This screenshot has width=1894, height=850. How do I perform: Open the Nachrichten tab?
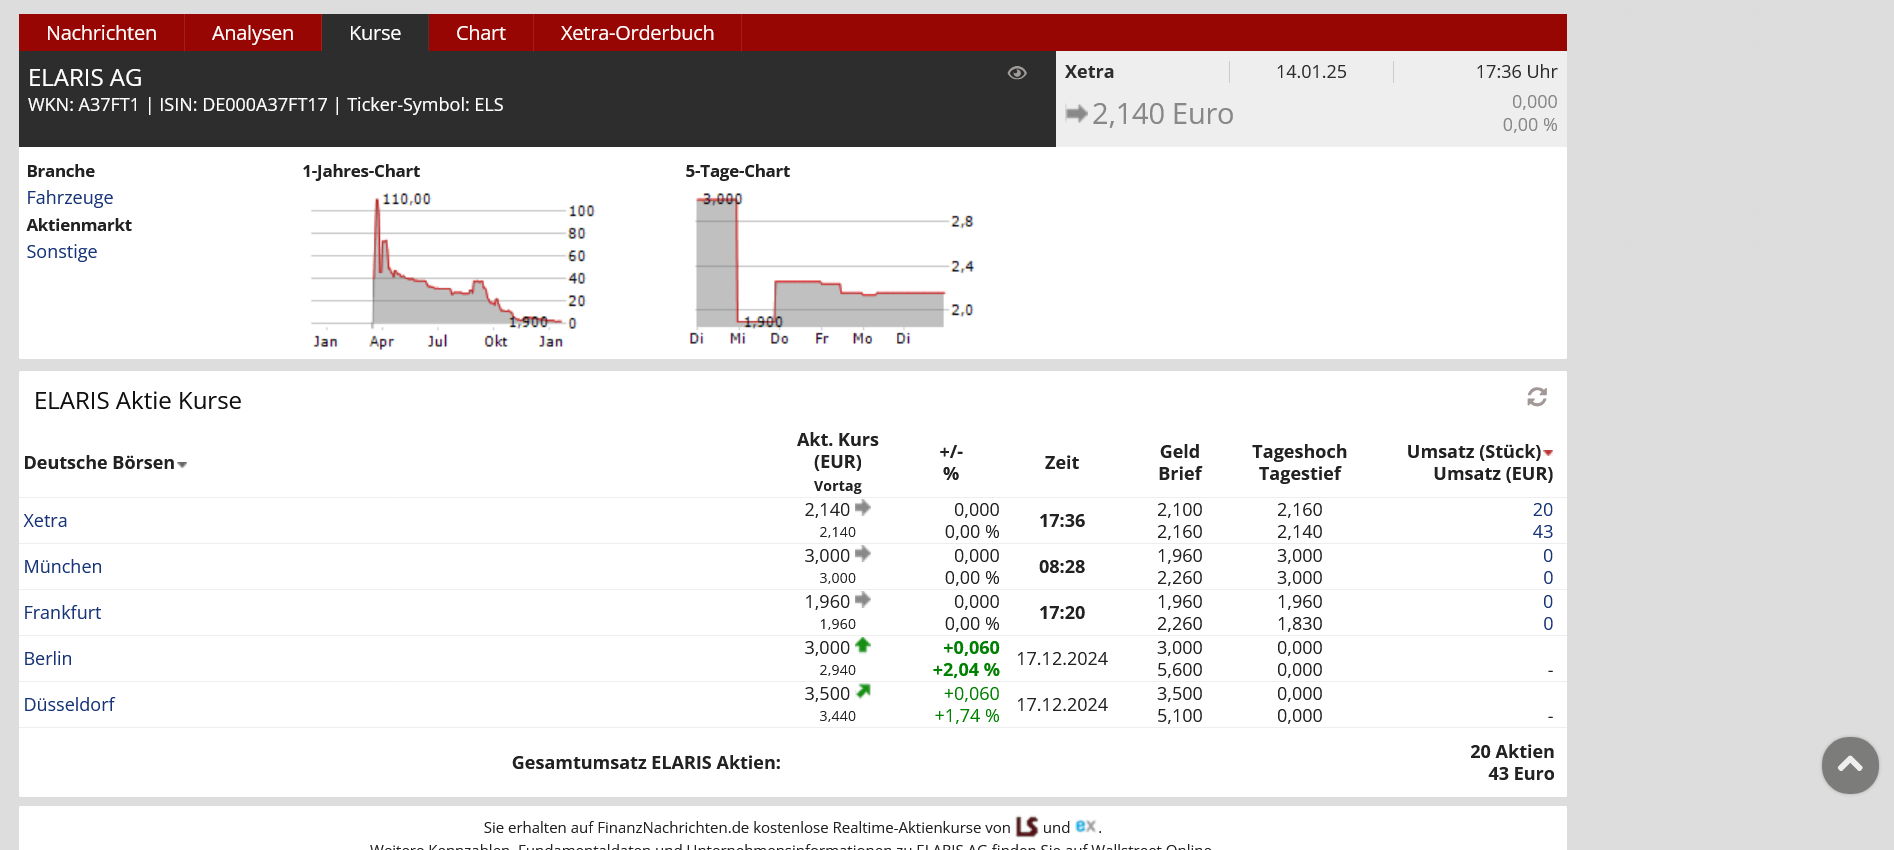pos(101,33)
